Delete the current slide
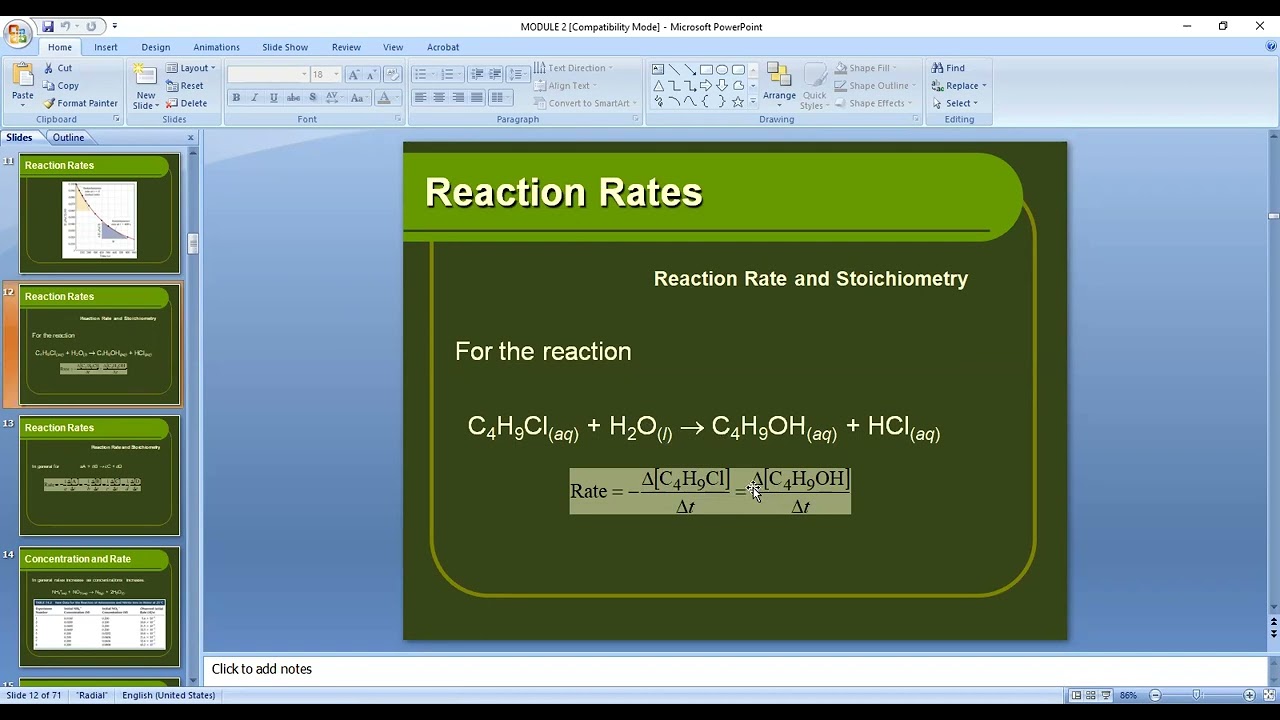The height and width of the screenshot is (720, 1280). point(186,103)
